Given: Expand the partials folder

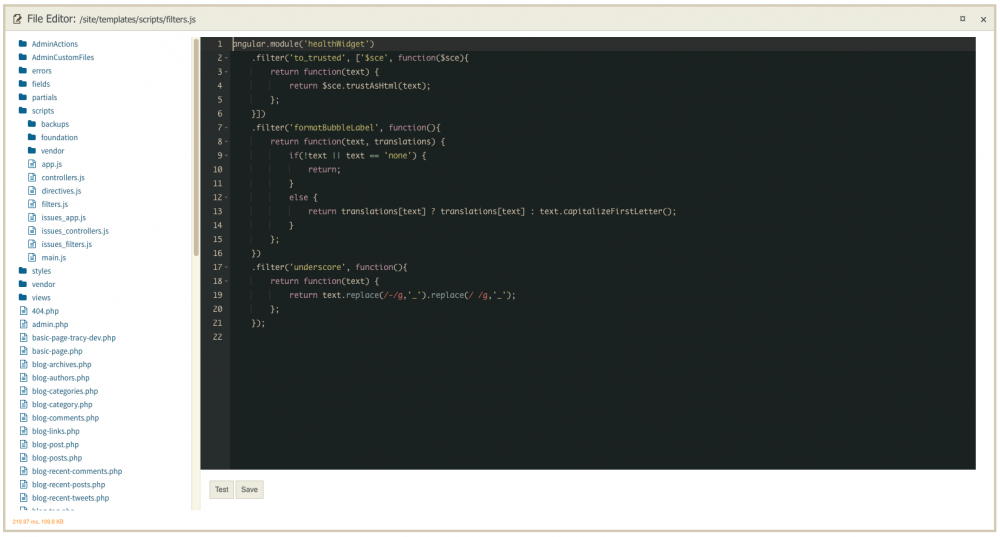Looking at the screenshot, I should point(44,98).
